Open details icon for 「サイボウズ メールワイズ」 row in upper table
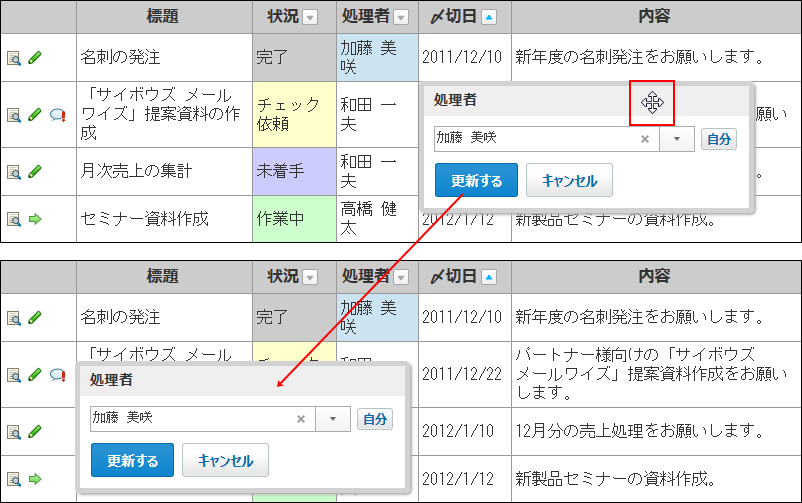 (14, 115)
